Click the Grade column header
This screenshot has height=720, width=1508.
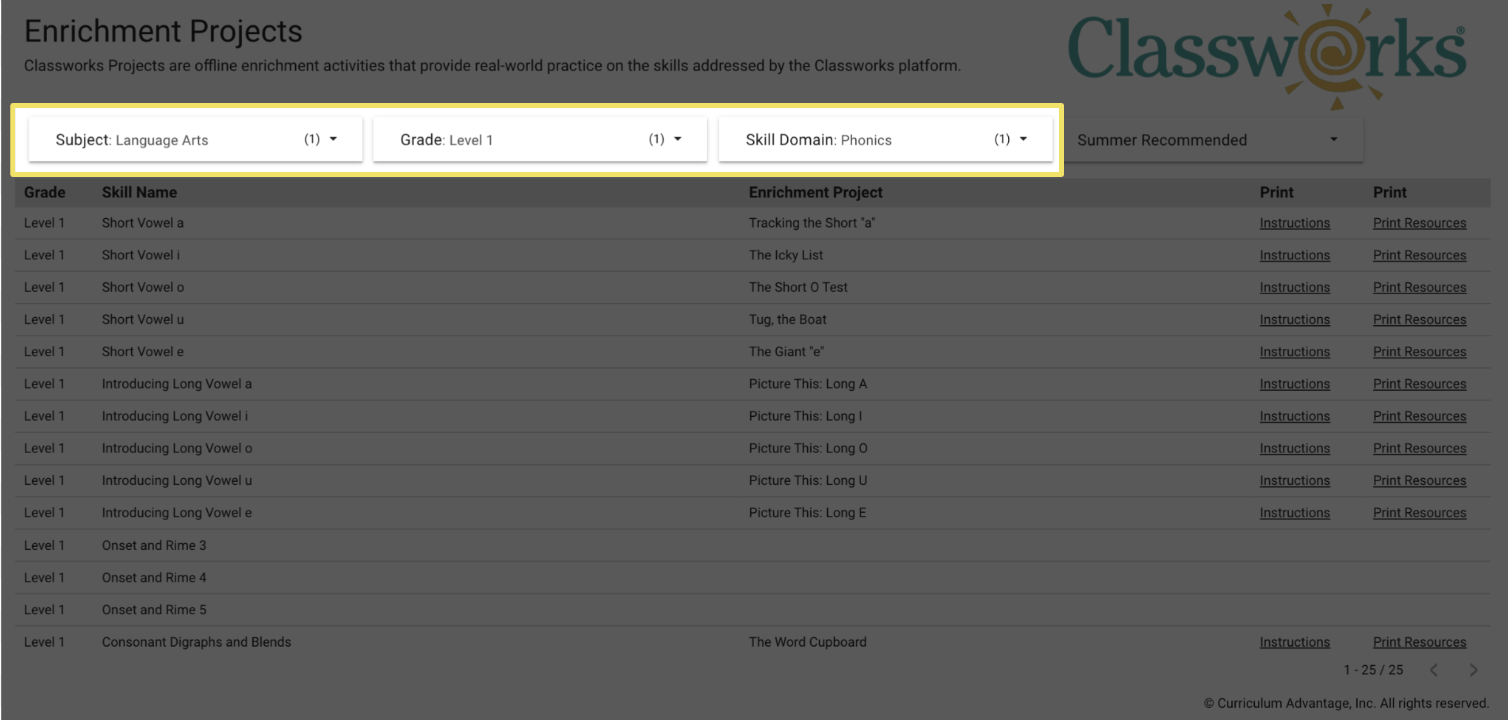pos(45,192)
